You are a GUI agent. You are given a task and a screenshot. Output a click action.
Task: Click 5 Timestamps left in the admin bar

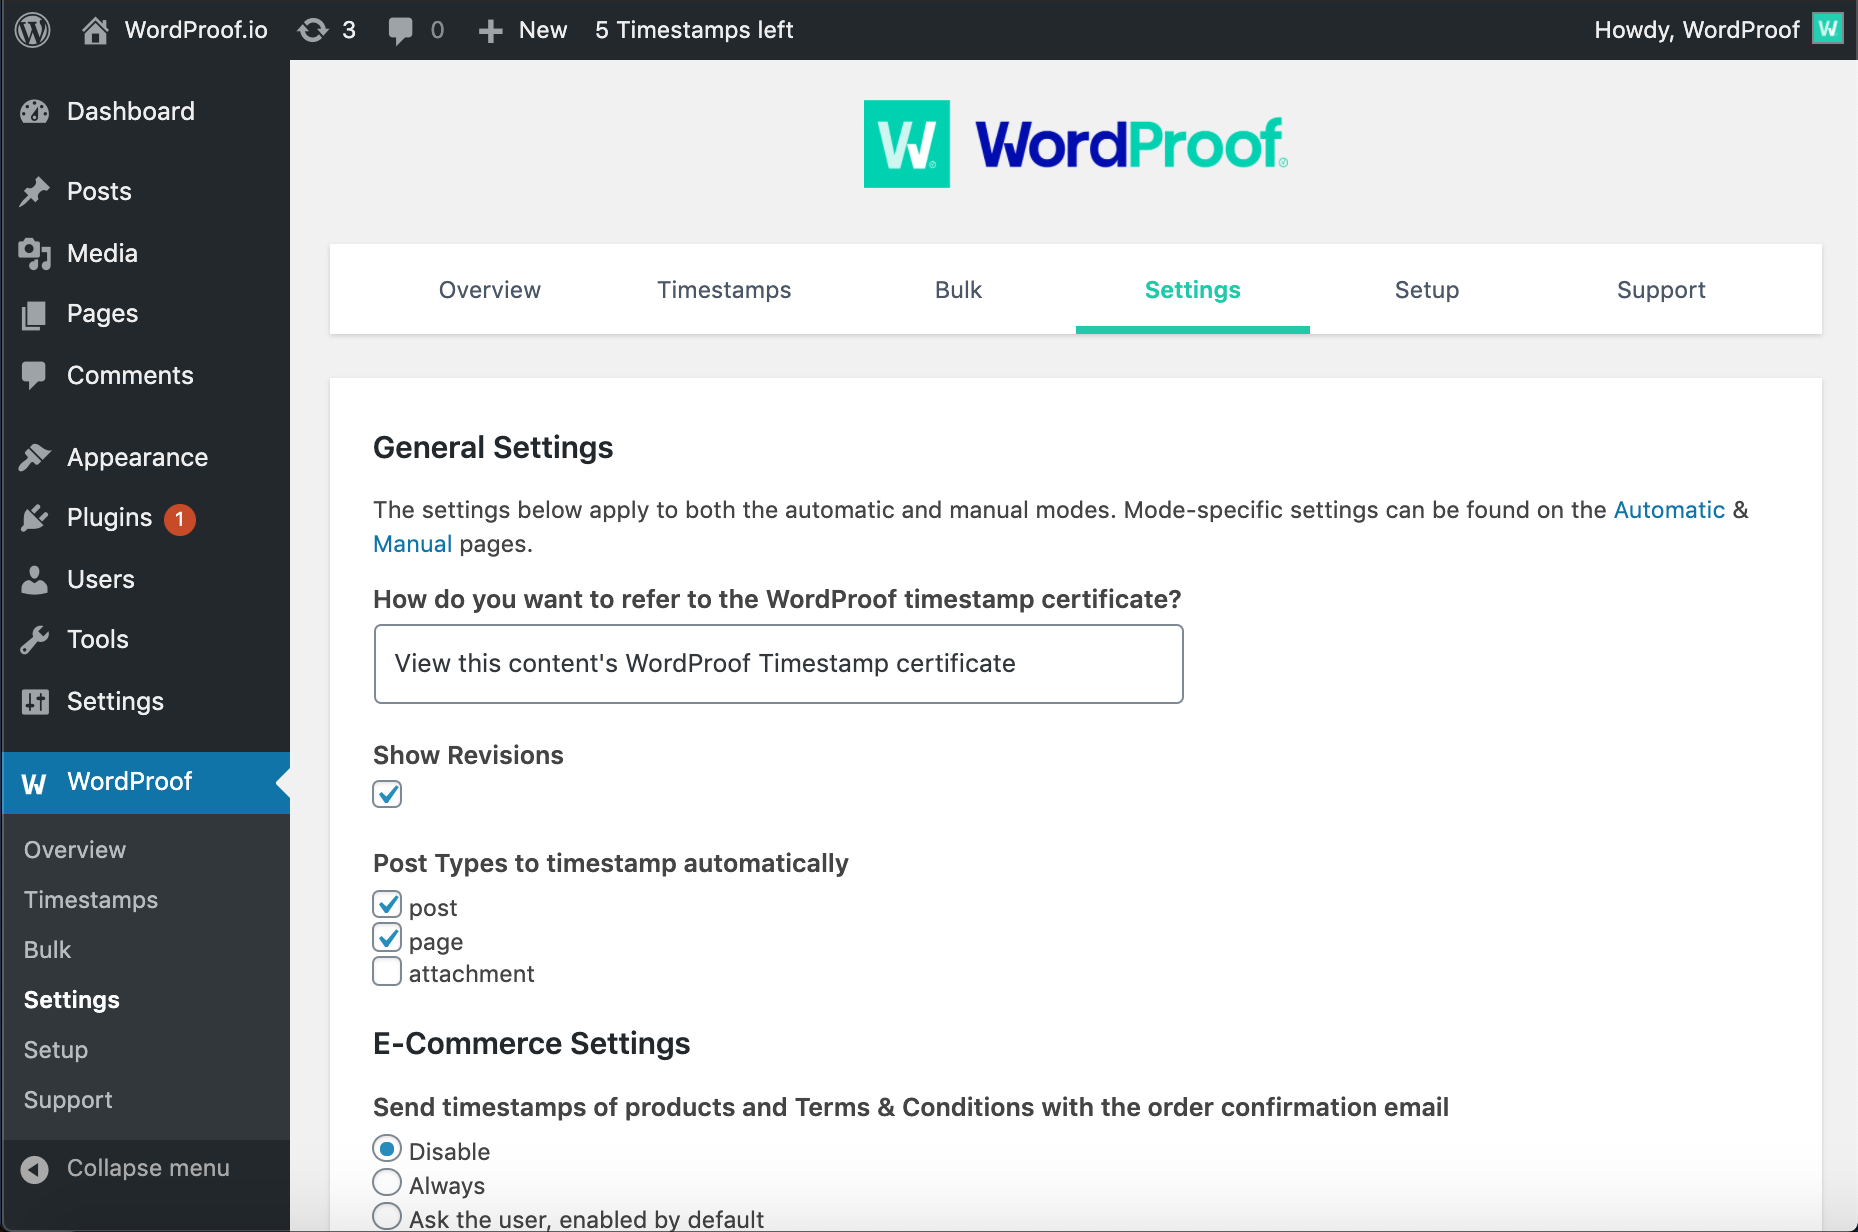[x=694, y=30]
